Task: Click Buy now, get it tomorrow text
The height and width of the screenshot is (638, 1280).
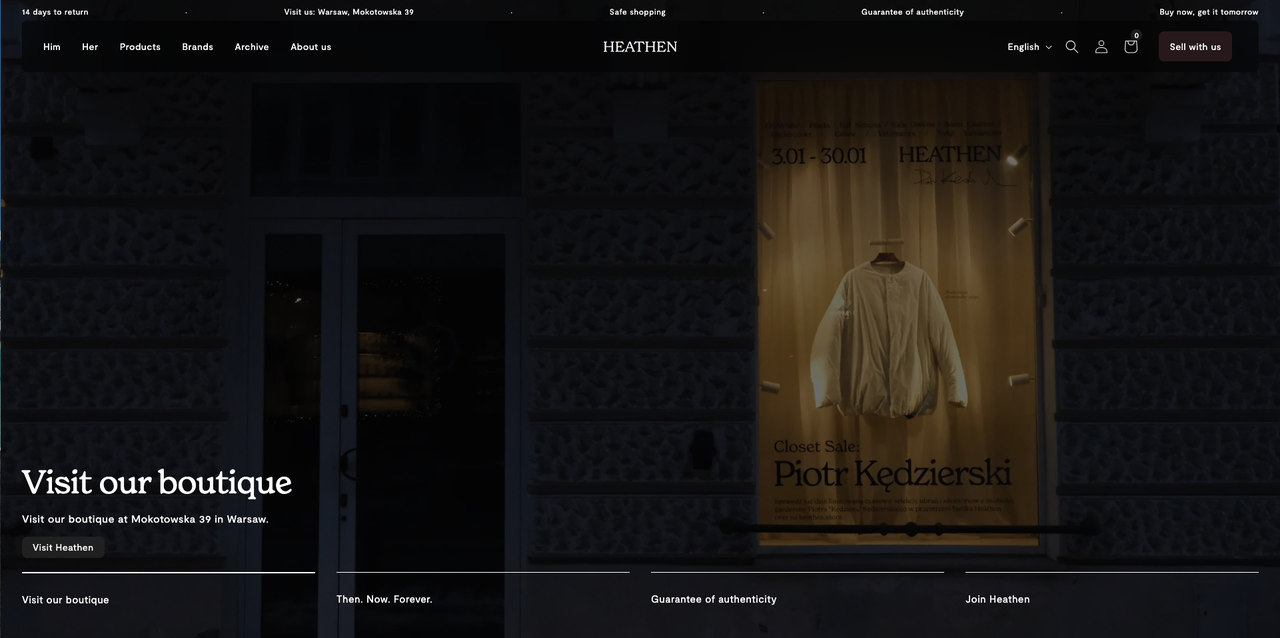Action: (1209, 12)
